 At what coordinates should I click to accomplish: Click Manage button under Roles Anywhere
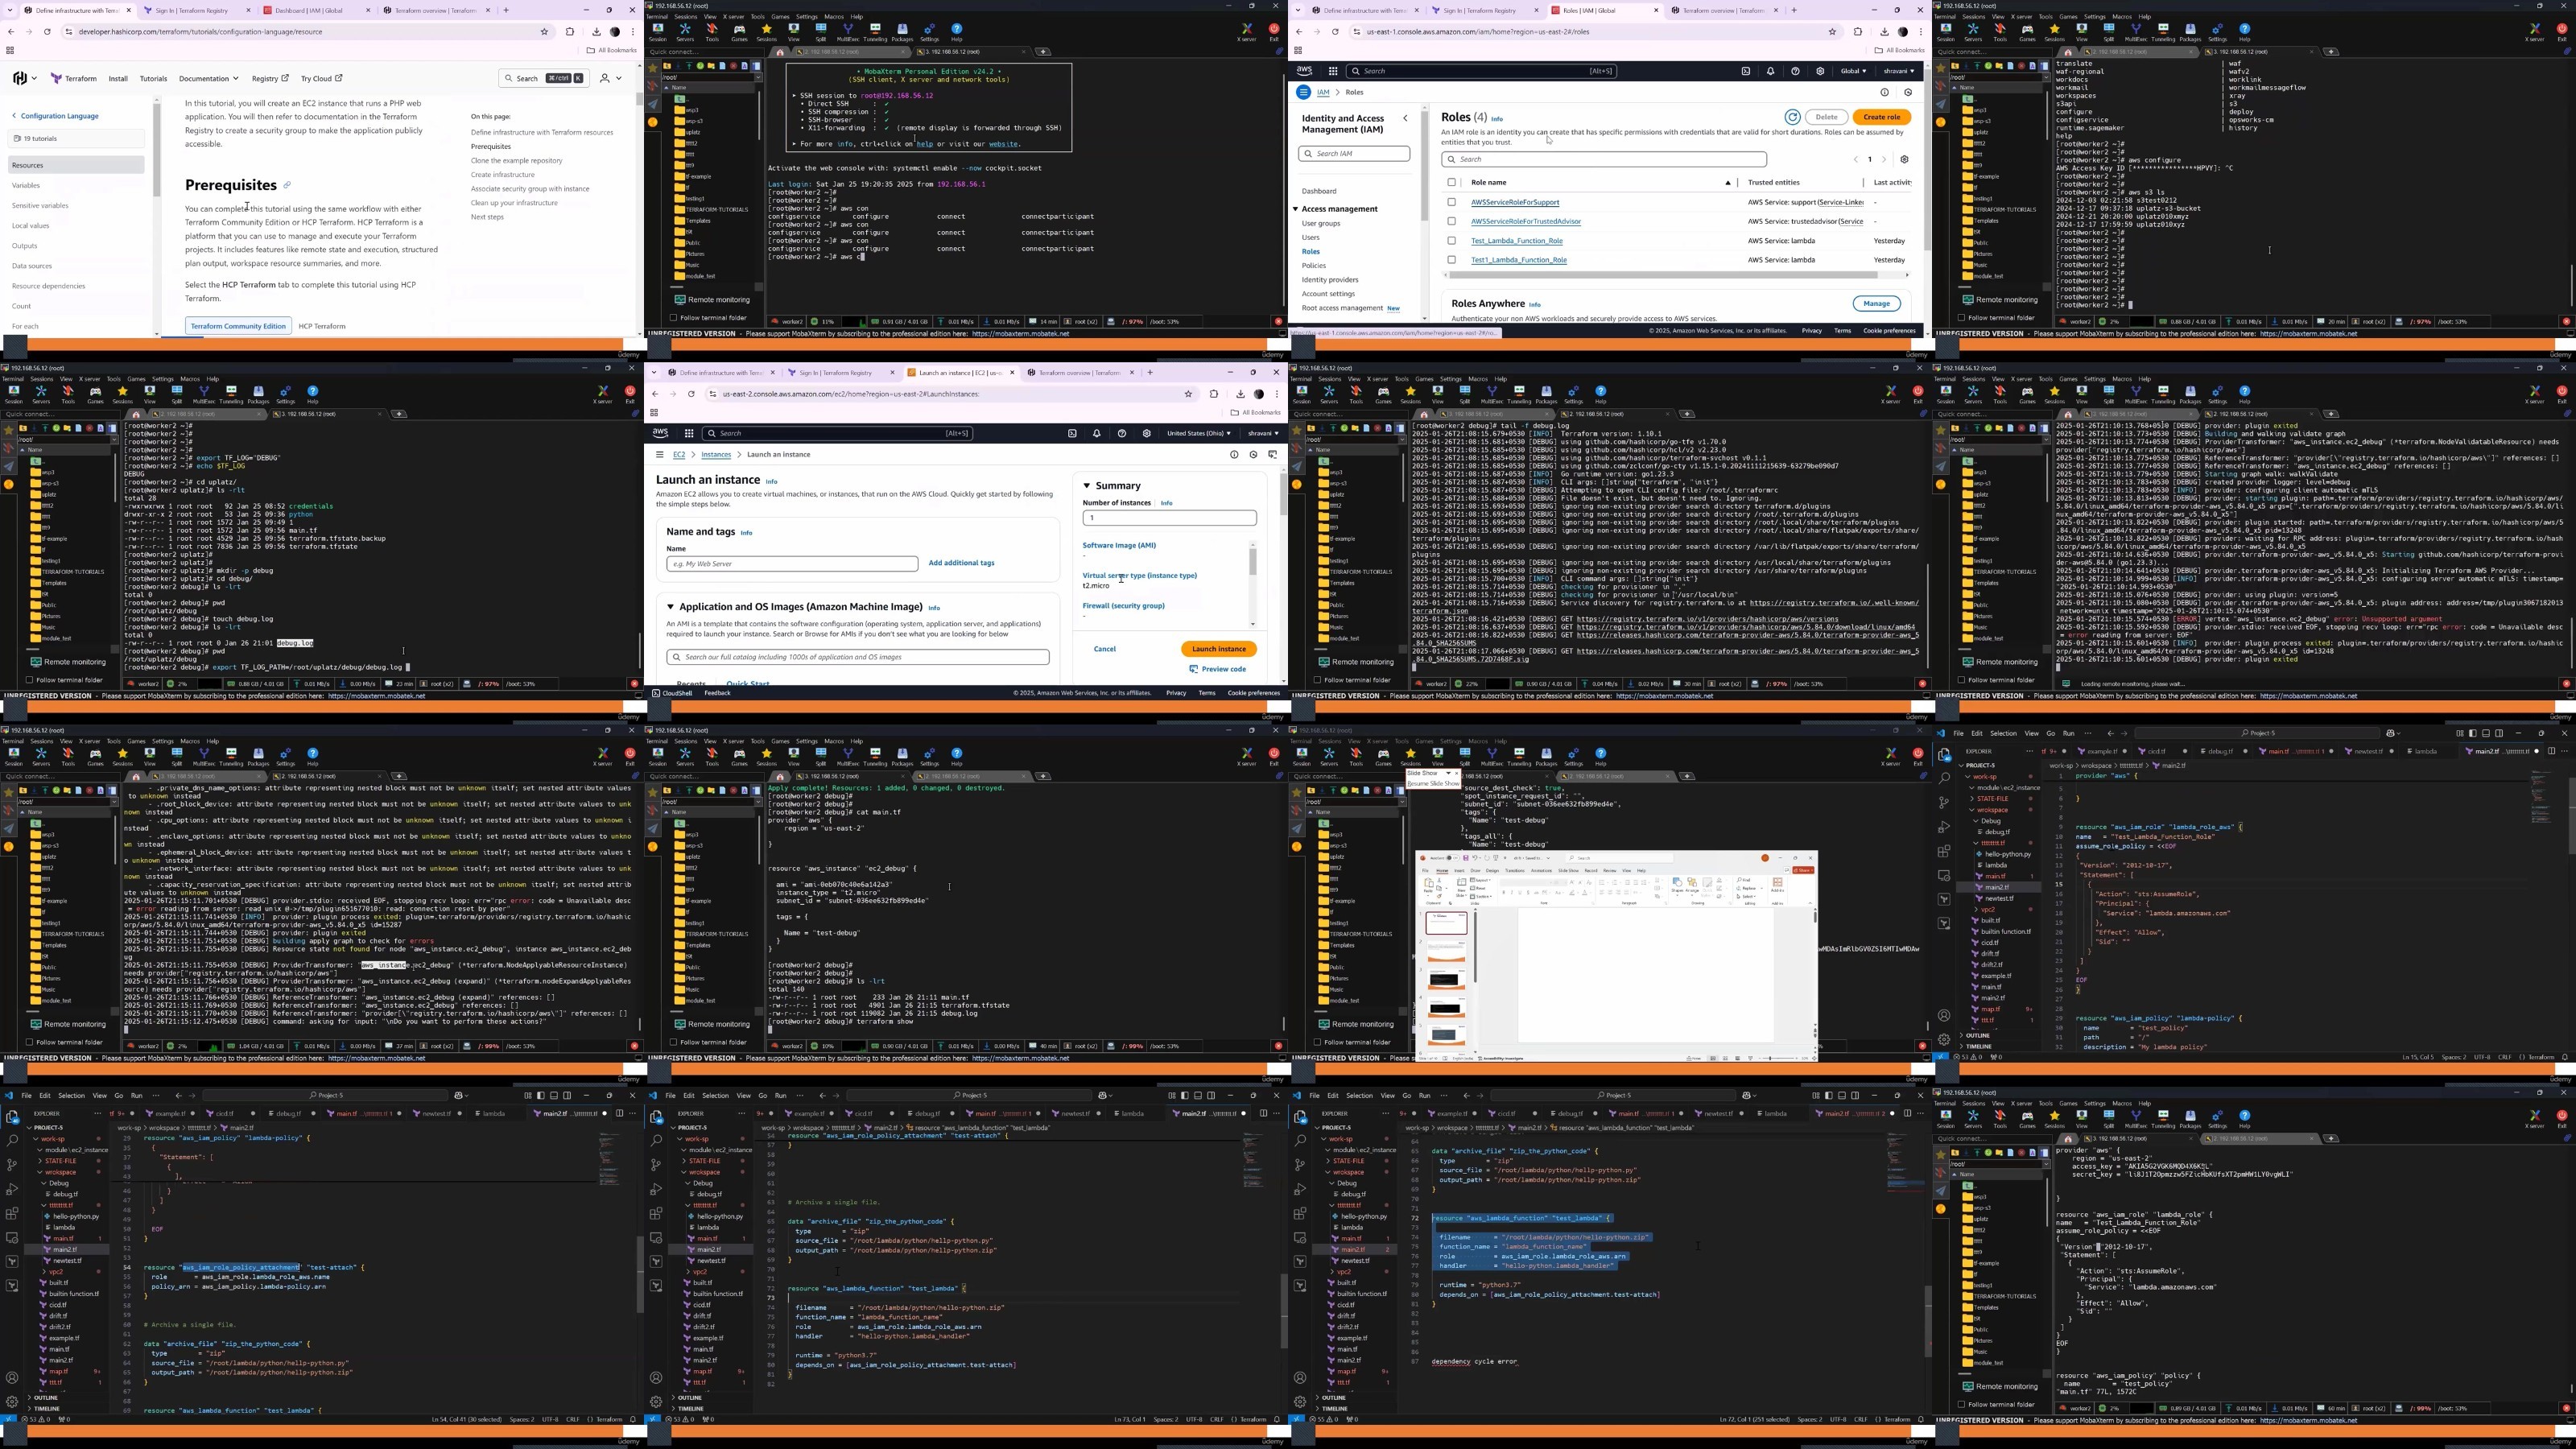point(1876,303)
